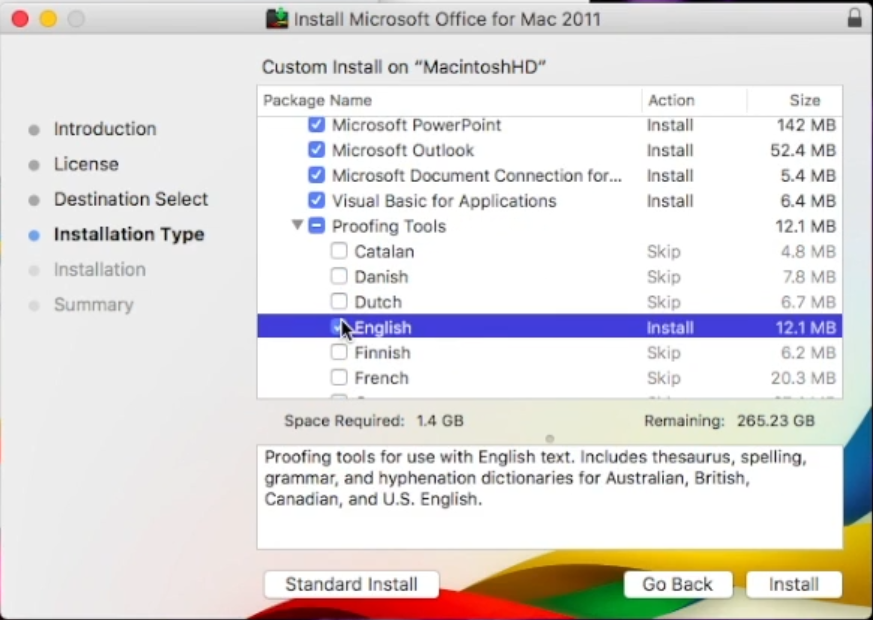The width and height of the screenshot is (873, 620).
Task: Click the Go Back button
Action: pyautogui.click(x=678, y=584)
